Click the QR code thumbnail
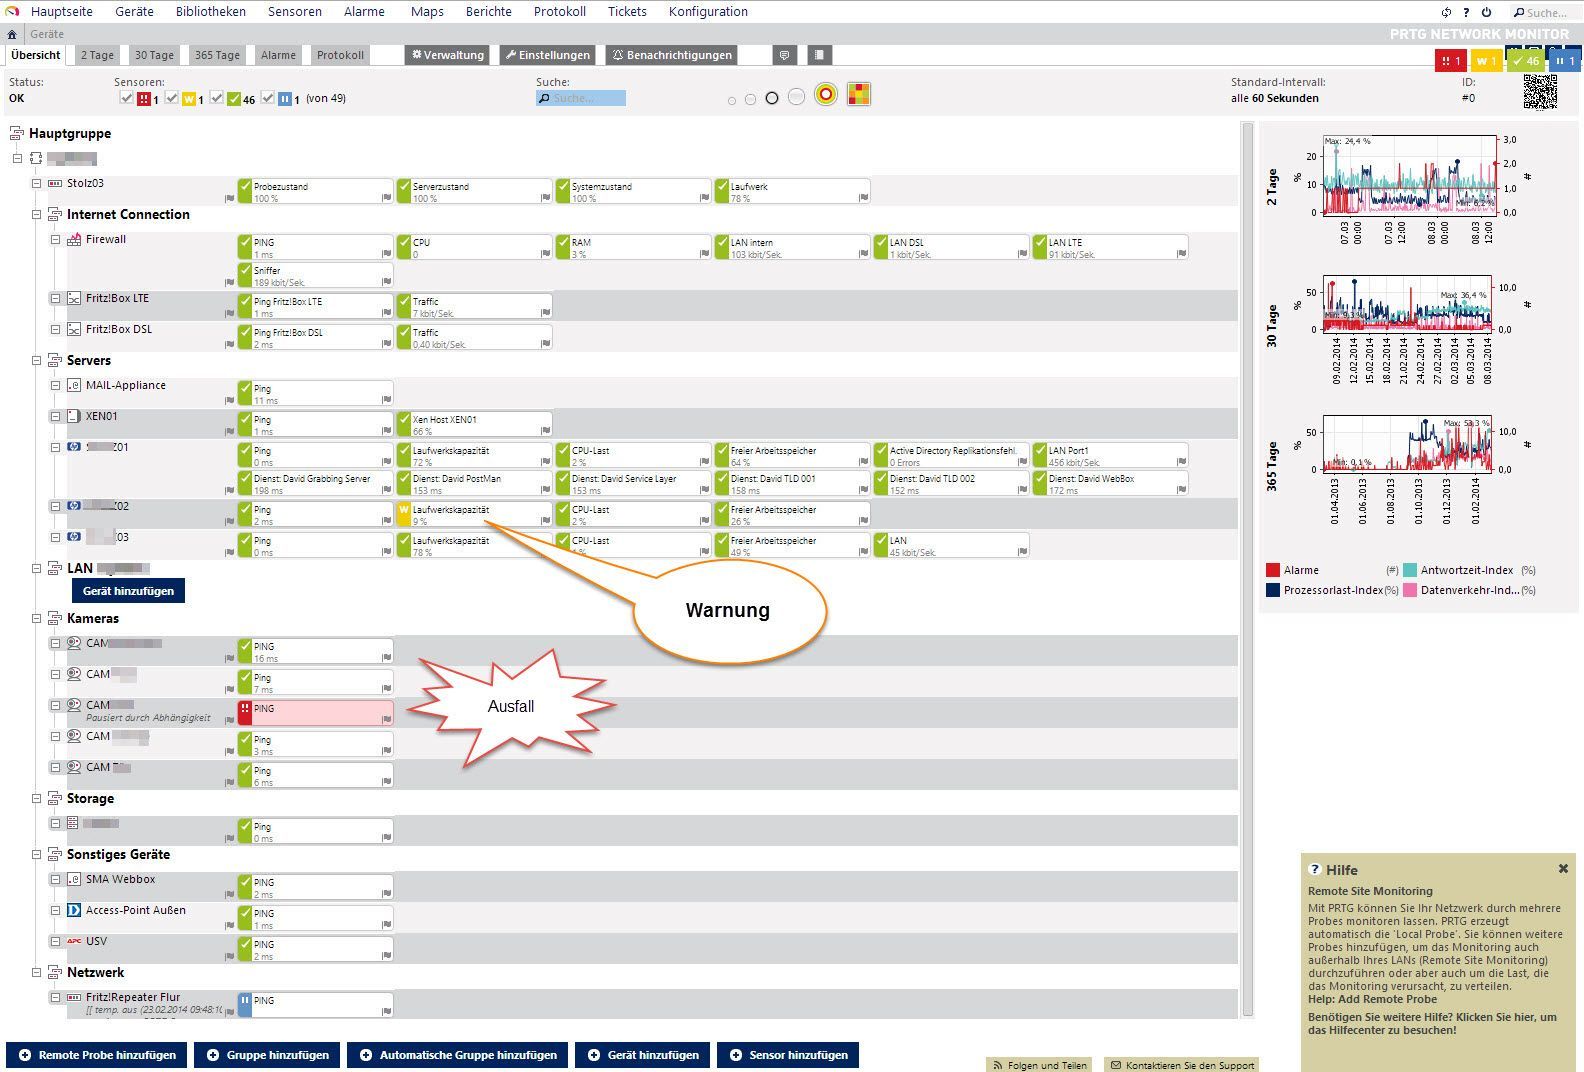 coord(1540,92)
